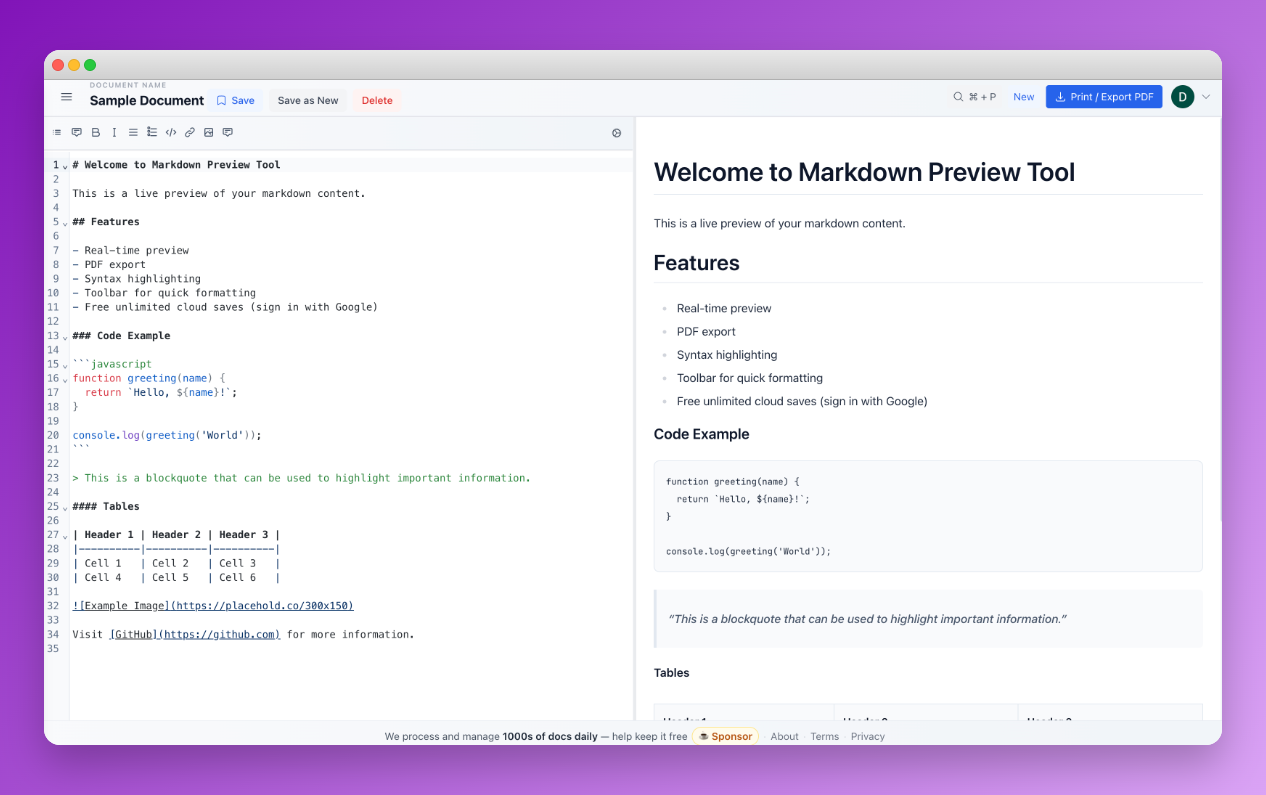
Task: Click the macOS green zoom window button
Action: 90,65
